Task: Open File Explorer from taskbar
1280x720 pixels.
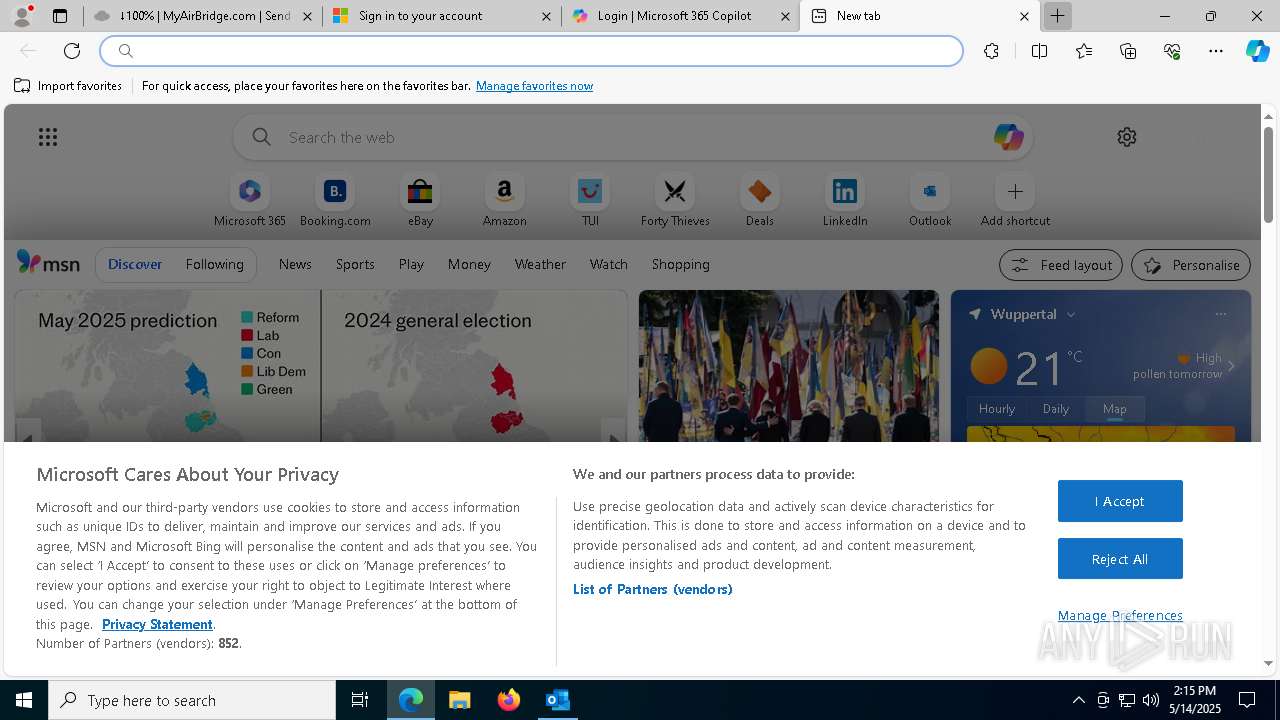Action: pyautogui.click(x=460, y=700)
